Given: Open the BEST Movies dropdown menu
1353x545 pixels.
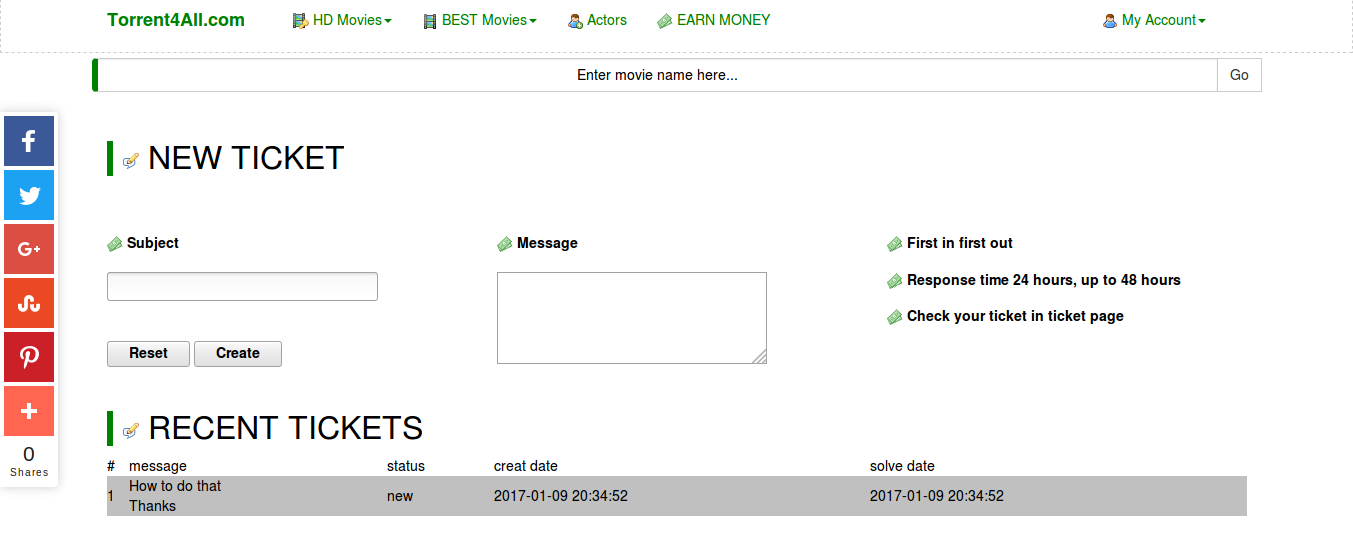Looking at the screenshot, I should [x=479, y=20].
